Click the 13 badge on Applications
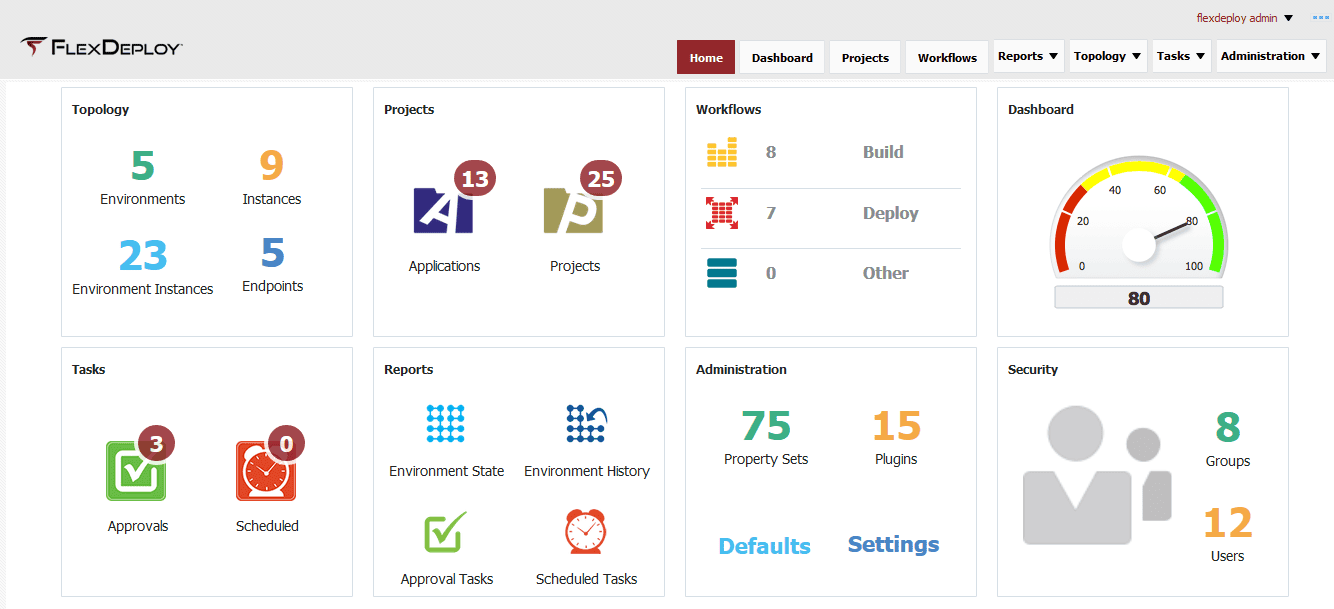This screenshot has height=609, width=1334. (475, 179)
